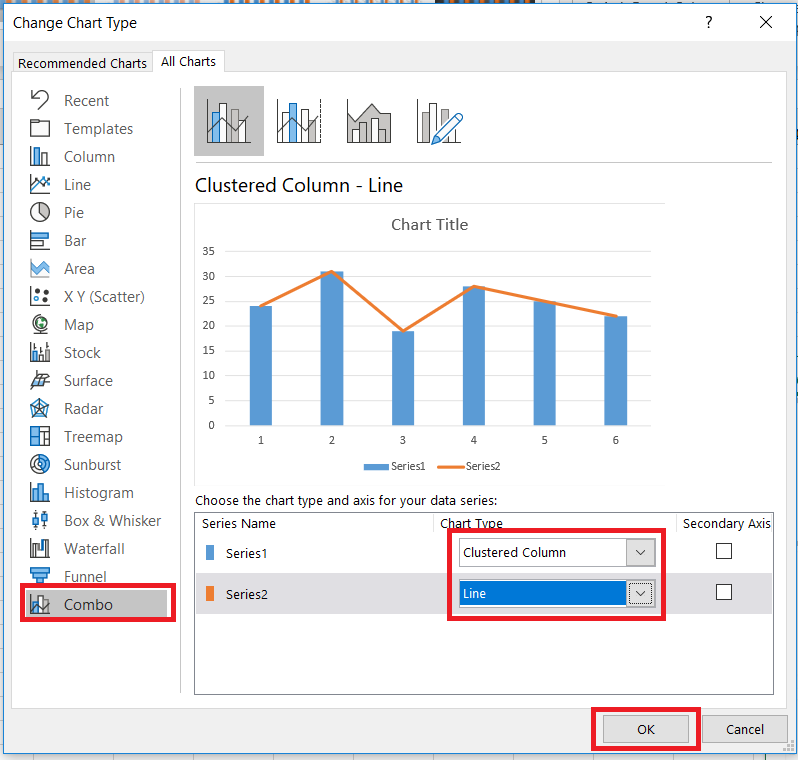Click the Pie chart category icon
Viewport: 798px width, 760px height.
(x=40, y=212)
